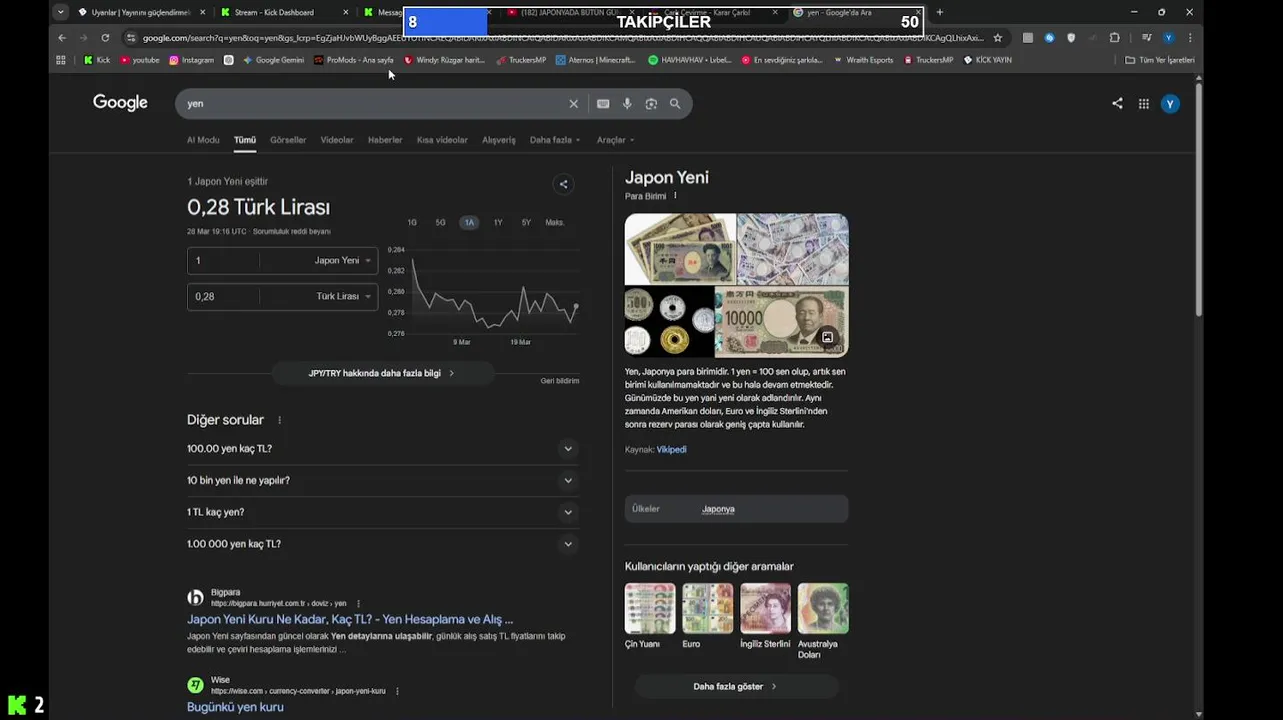1283x720 pixels.
Task: Expand question 100.00 yen kaç TL?
Action: (x=382, y=448)
